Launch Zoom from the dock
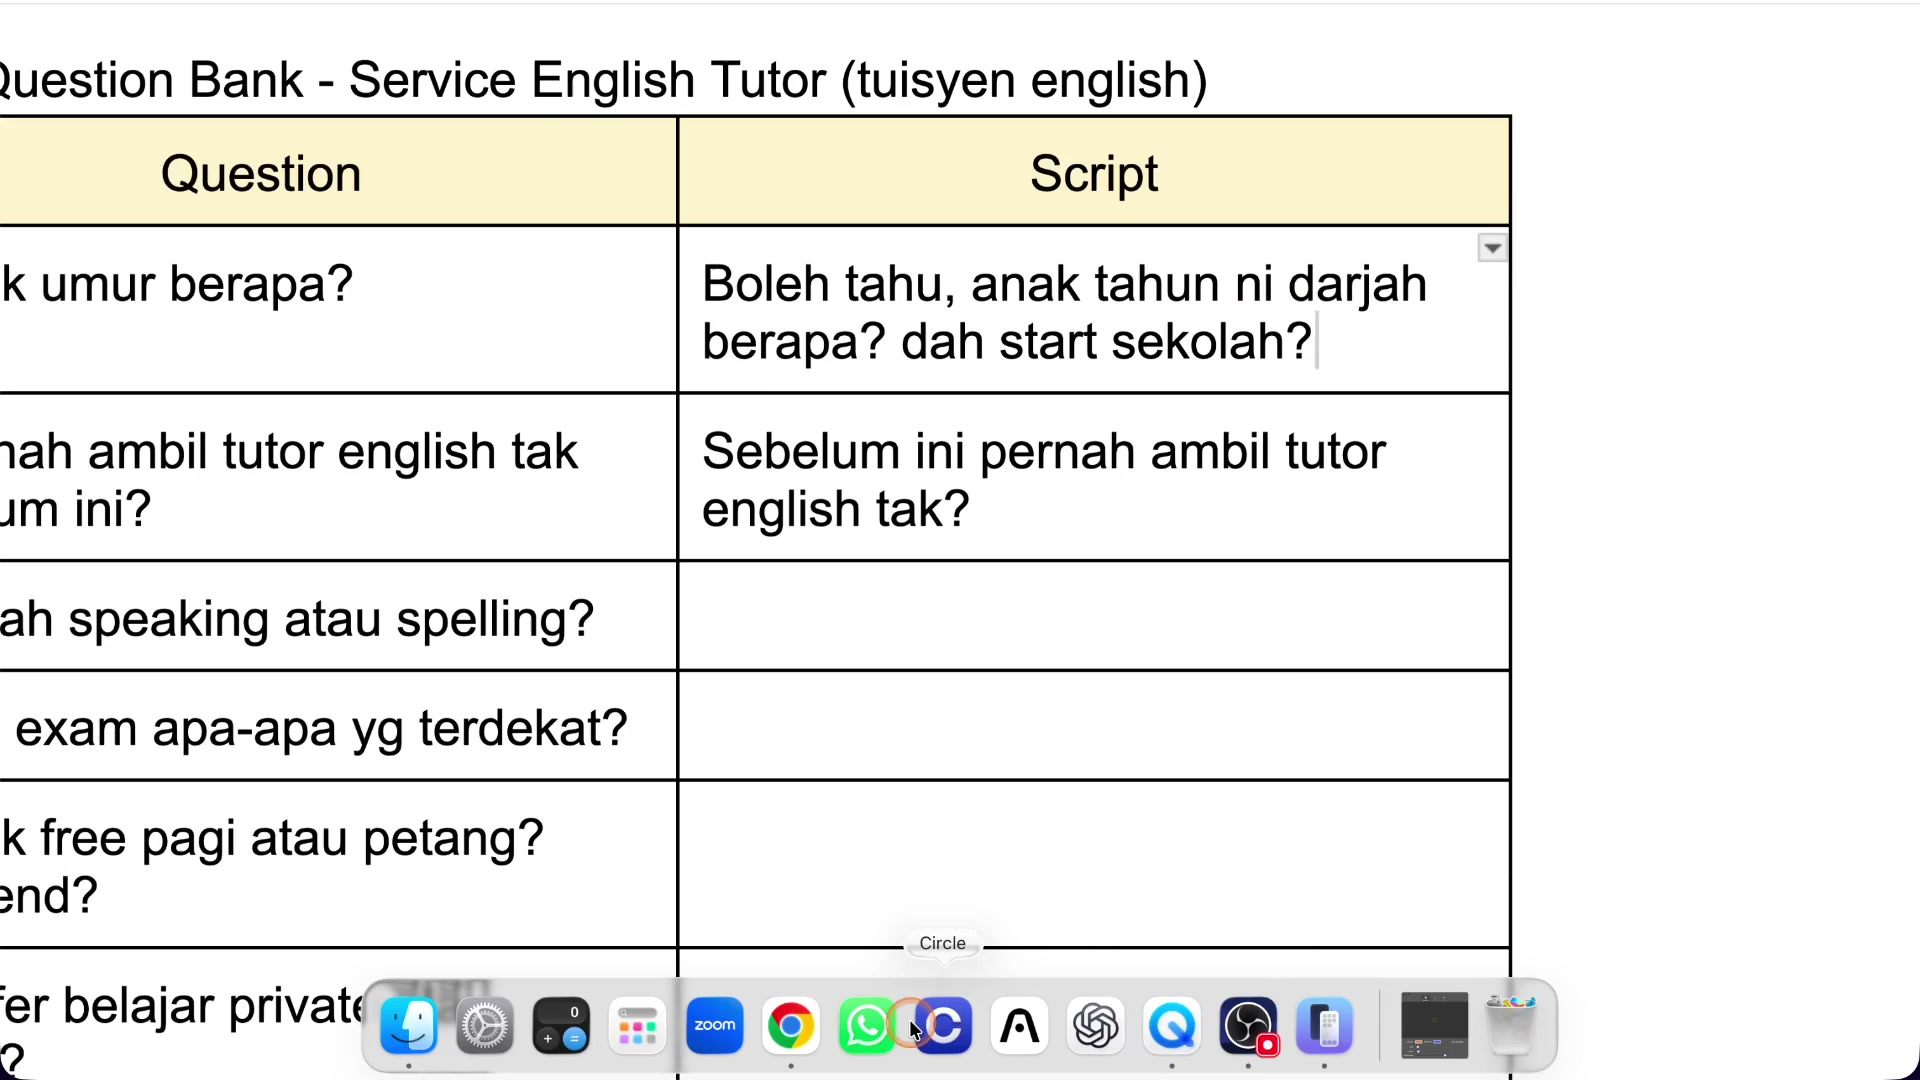The width and height of the screenshot is (1920, 1080). click(x=715, y=1026)
